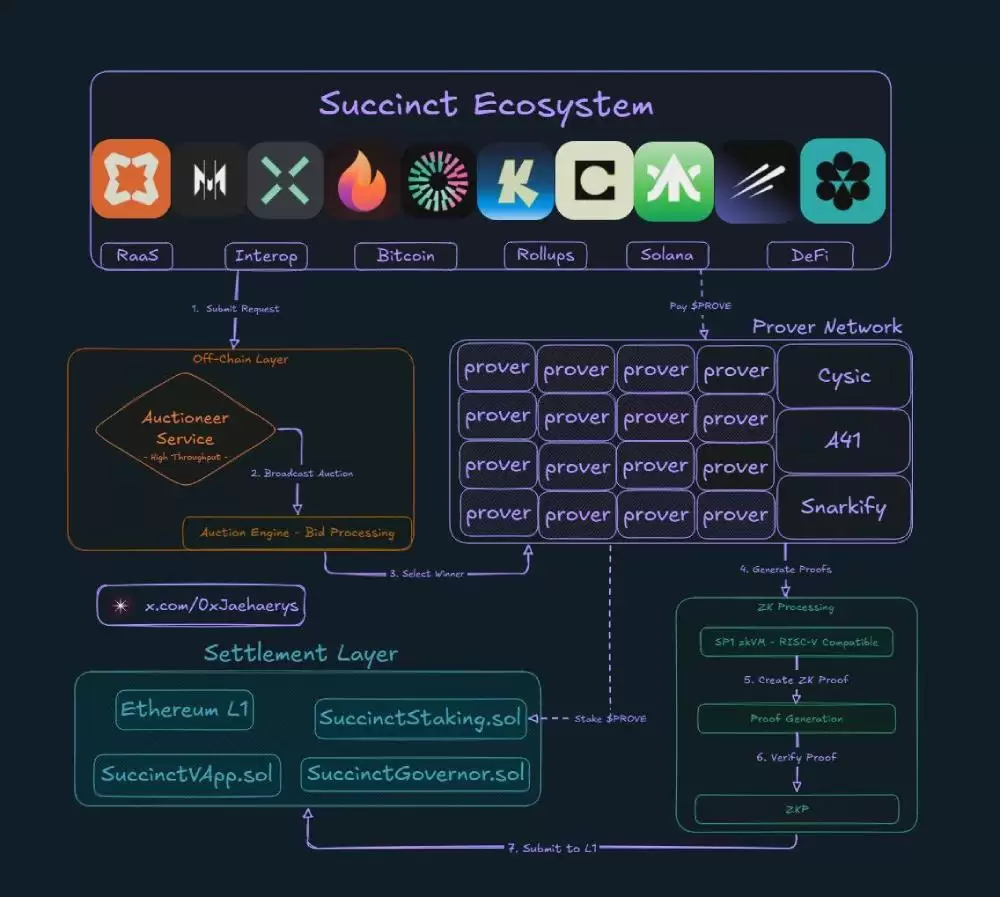This screenshot has height=897, width=1000.
Task: Open the circular green and pink radial logo
Action: tap(439, 181)
